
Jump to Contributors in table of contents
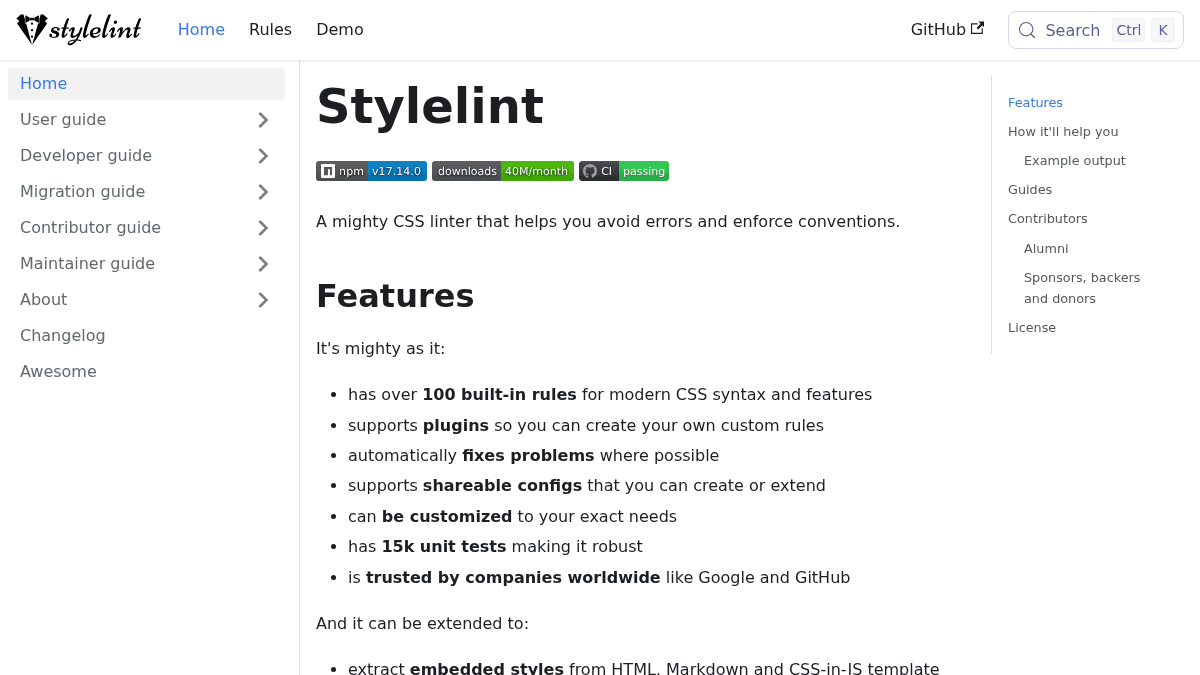coord(1047,219)
